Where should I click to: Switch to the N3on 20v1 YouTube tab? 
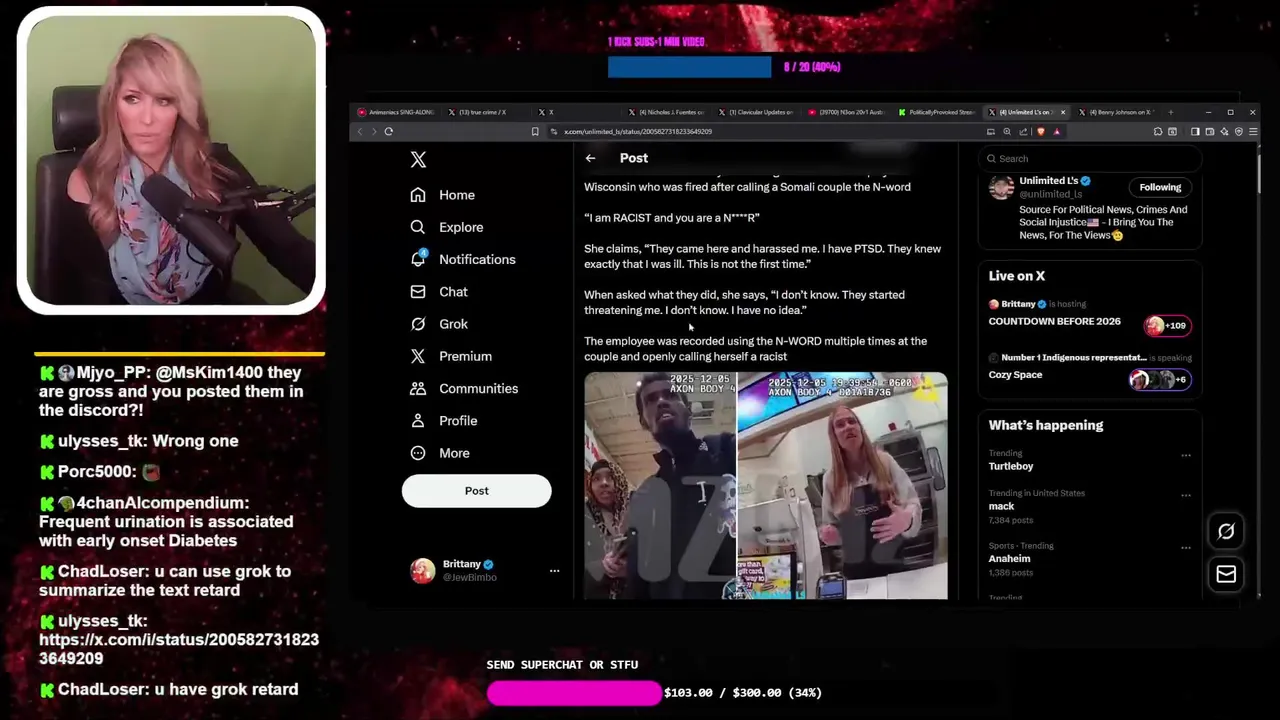point(846,112)
